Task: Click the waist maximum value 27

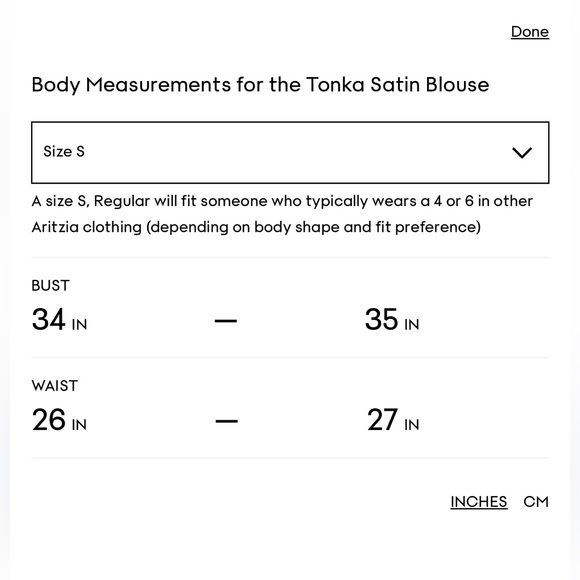Action: tap(382, 419)
